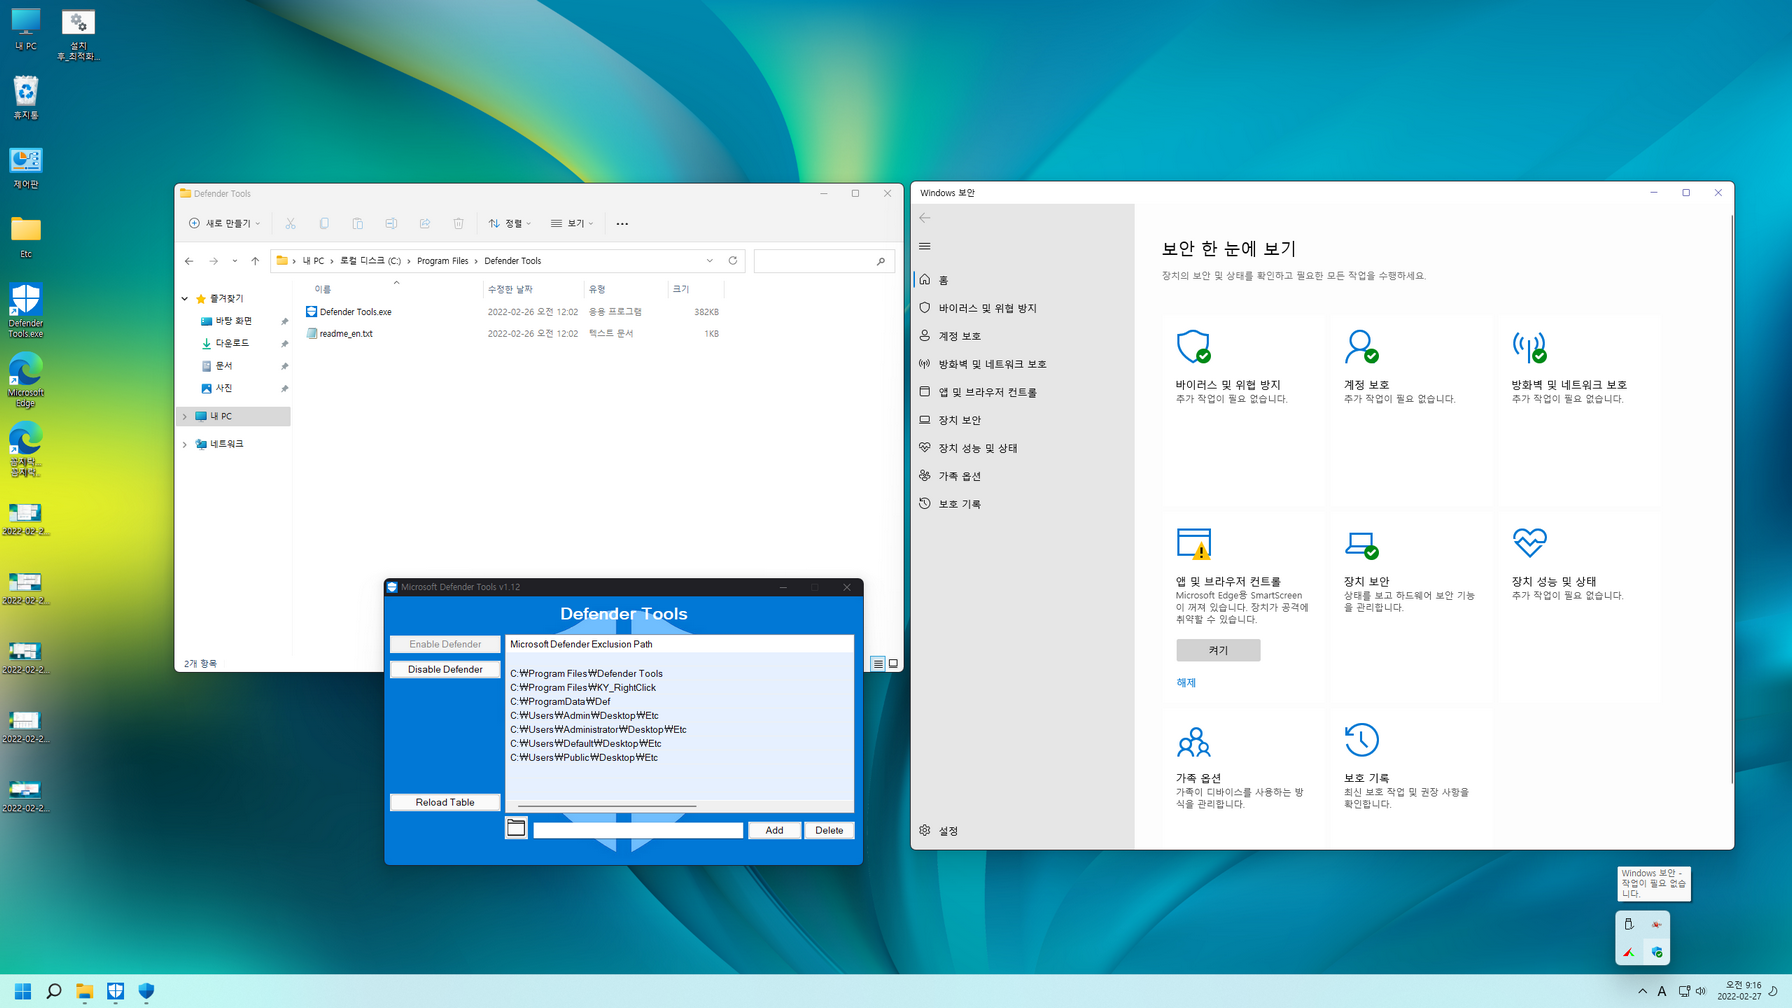Click exclusion path input field in Defender Tools
Viewport: 1792px width, 1008px height.
tap(638, 830)
